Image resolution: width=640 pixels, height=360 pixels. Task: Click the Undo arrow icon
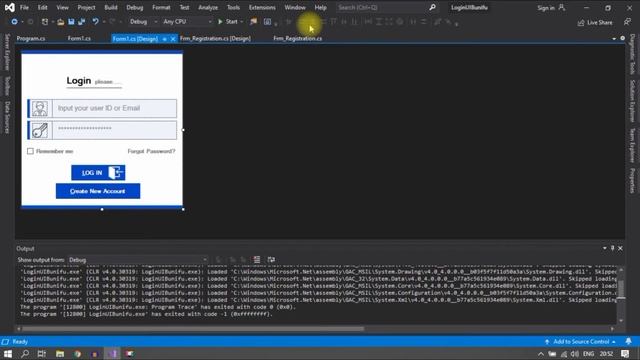click(x=95, y=22)
